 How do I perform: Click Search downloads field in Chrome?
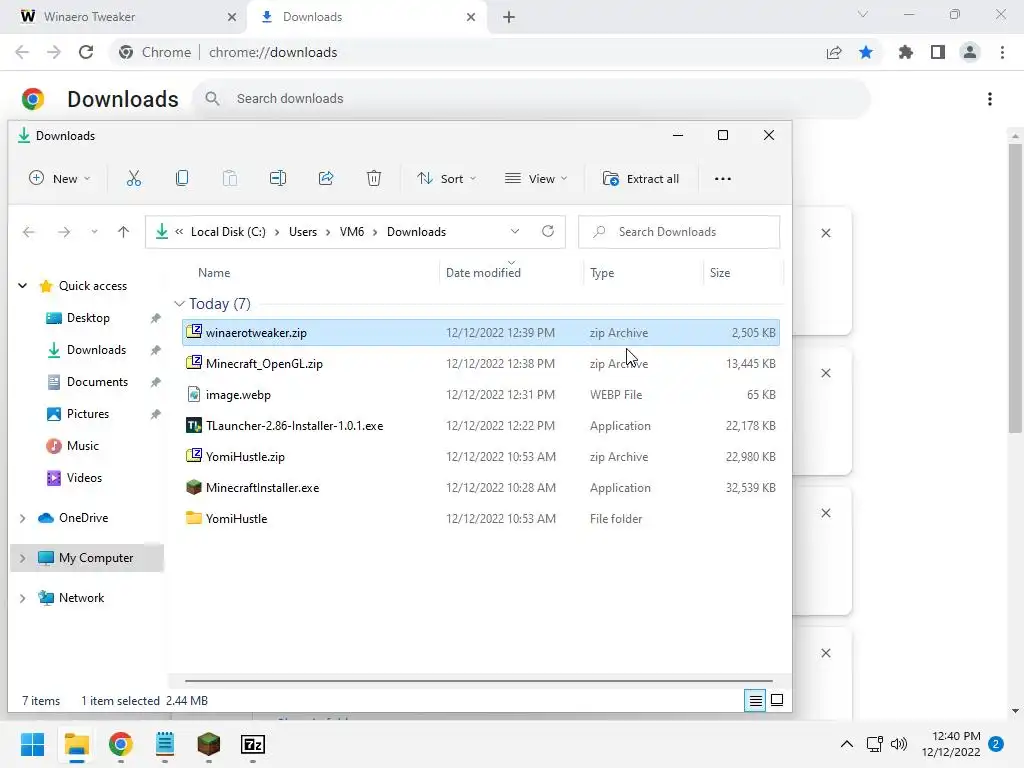click(532, 99)
